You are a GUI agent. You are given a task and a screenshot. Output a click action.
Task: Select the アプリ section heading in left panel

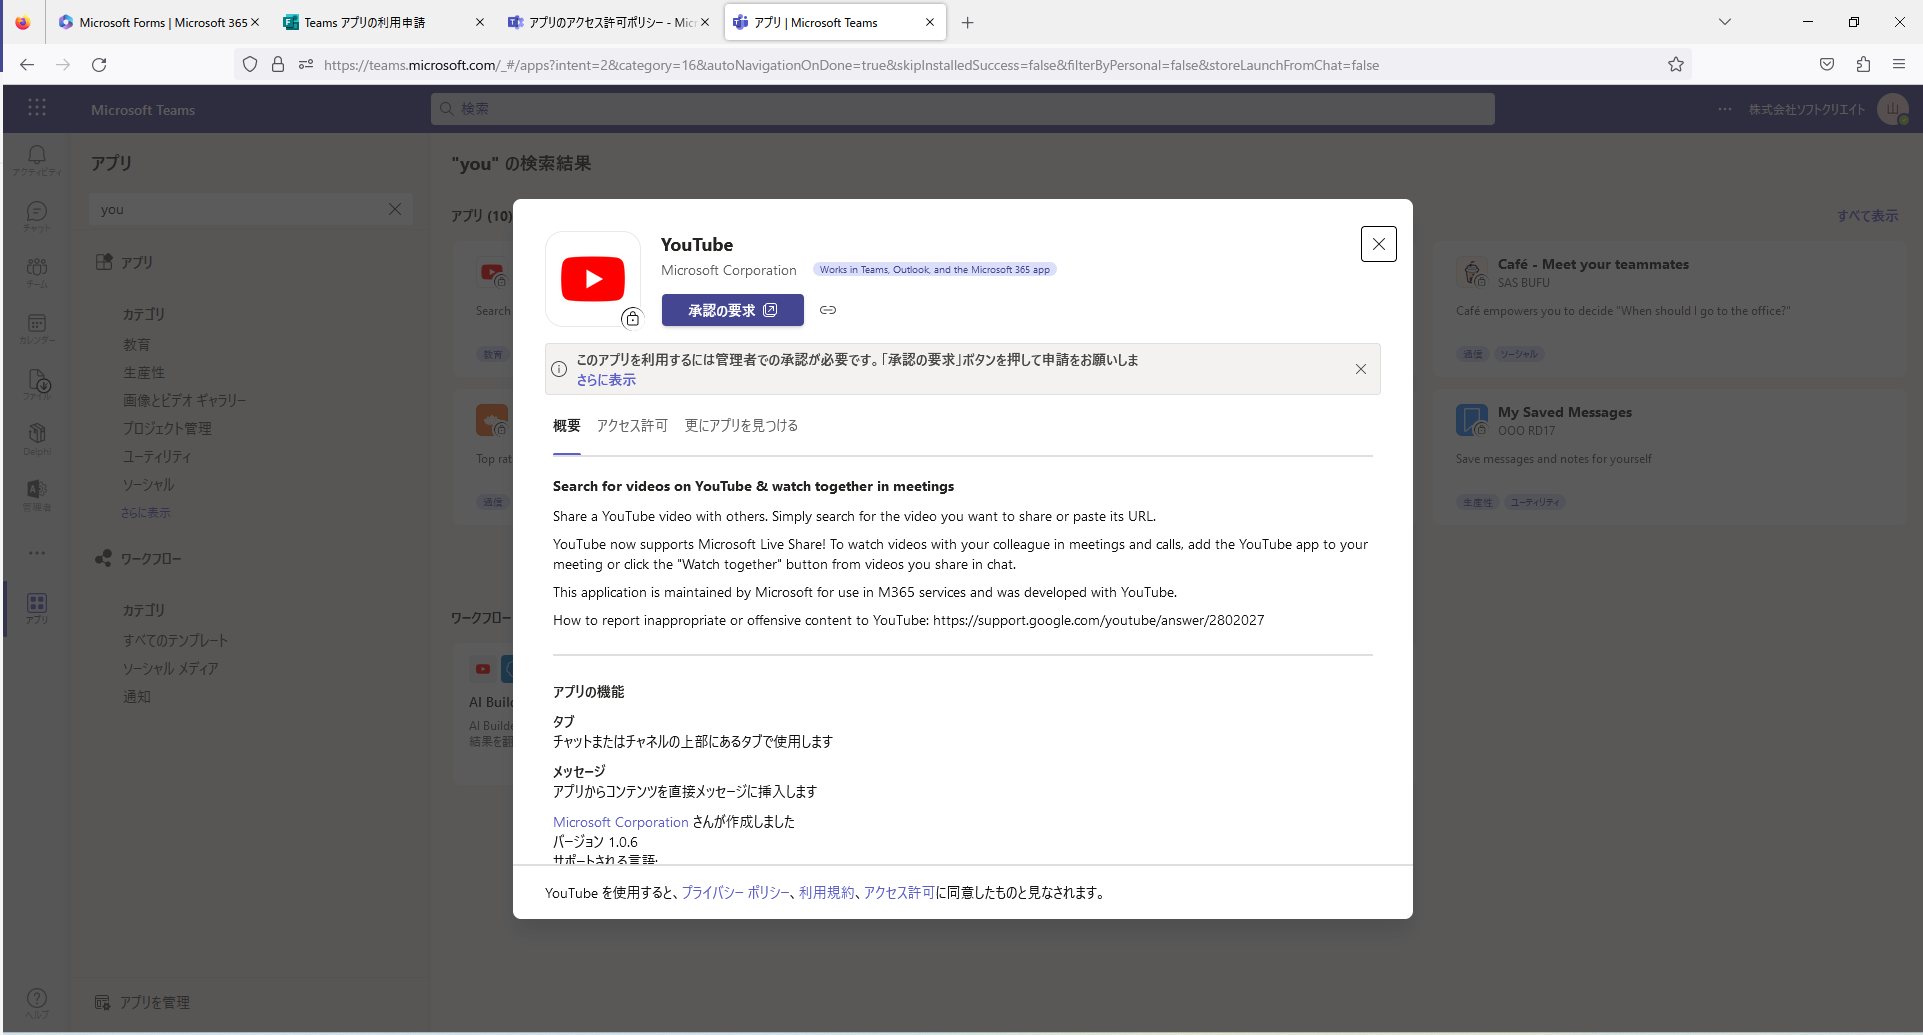pyautogui.click(x=137, y=263)
